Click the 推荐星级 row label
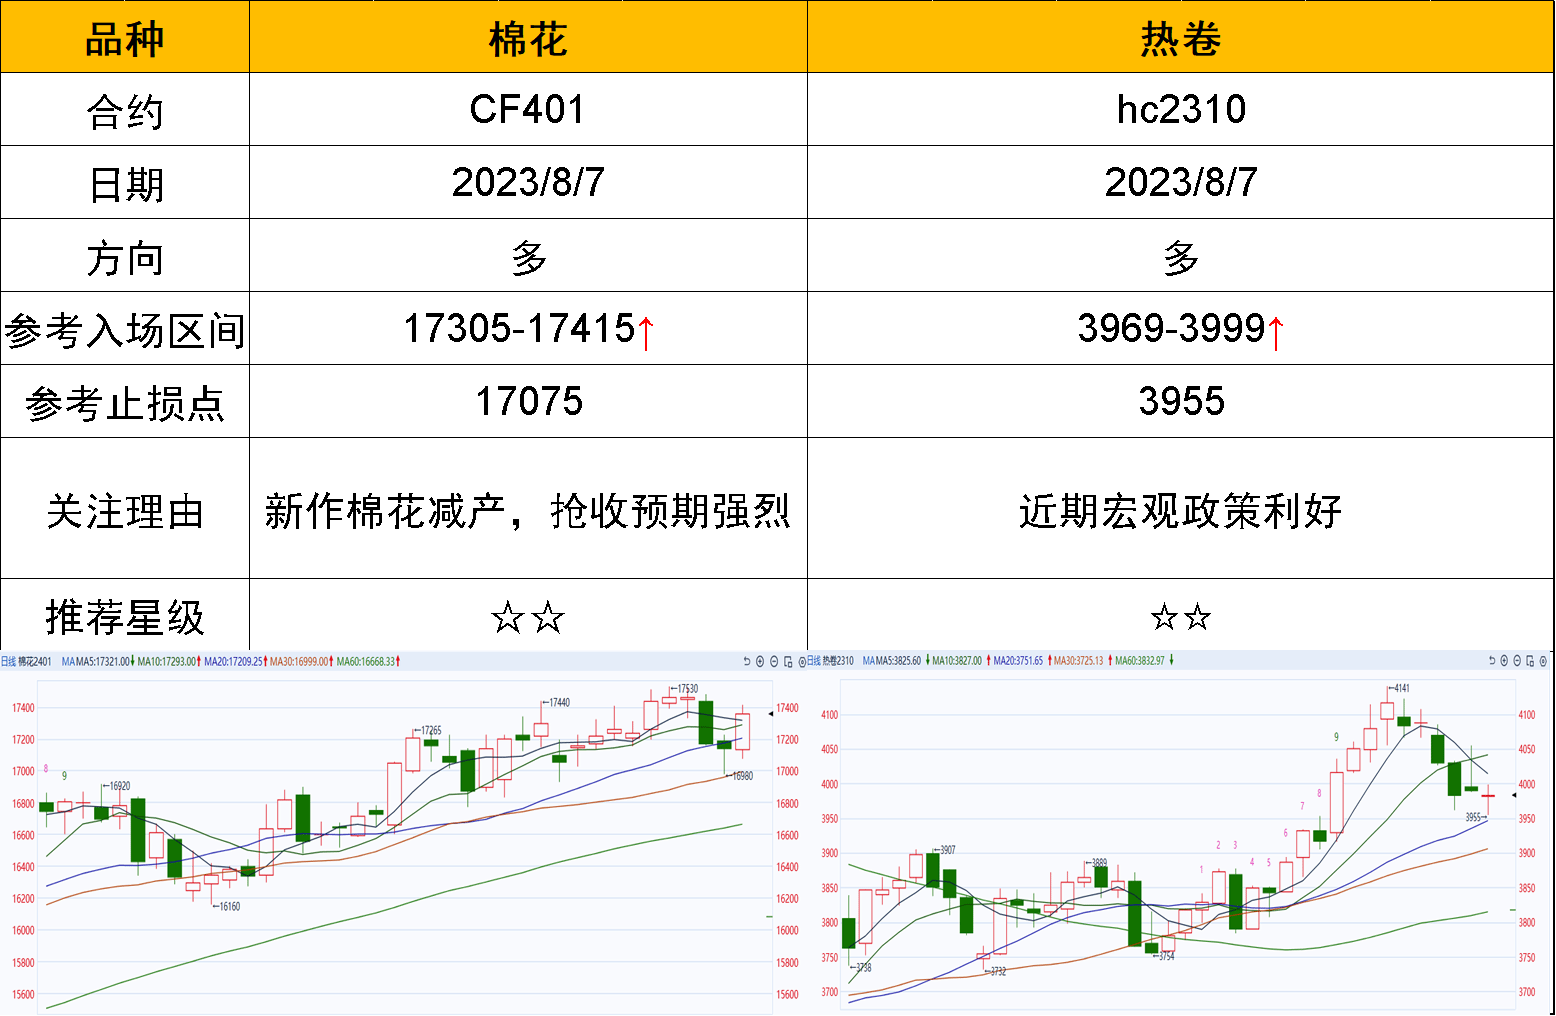Viewport: 1556px width, 1016px height. tap(125, 617)
